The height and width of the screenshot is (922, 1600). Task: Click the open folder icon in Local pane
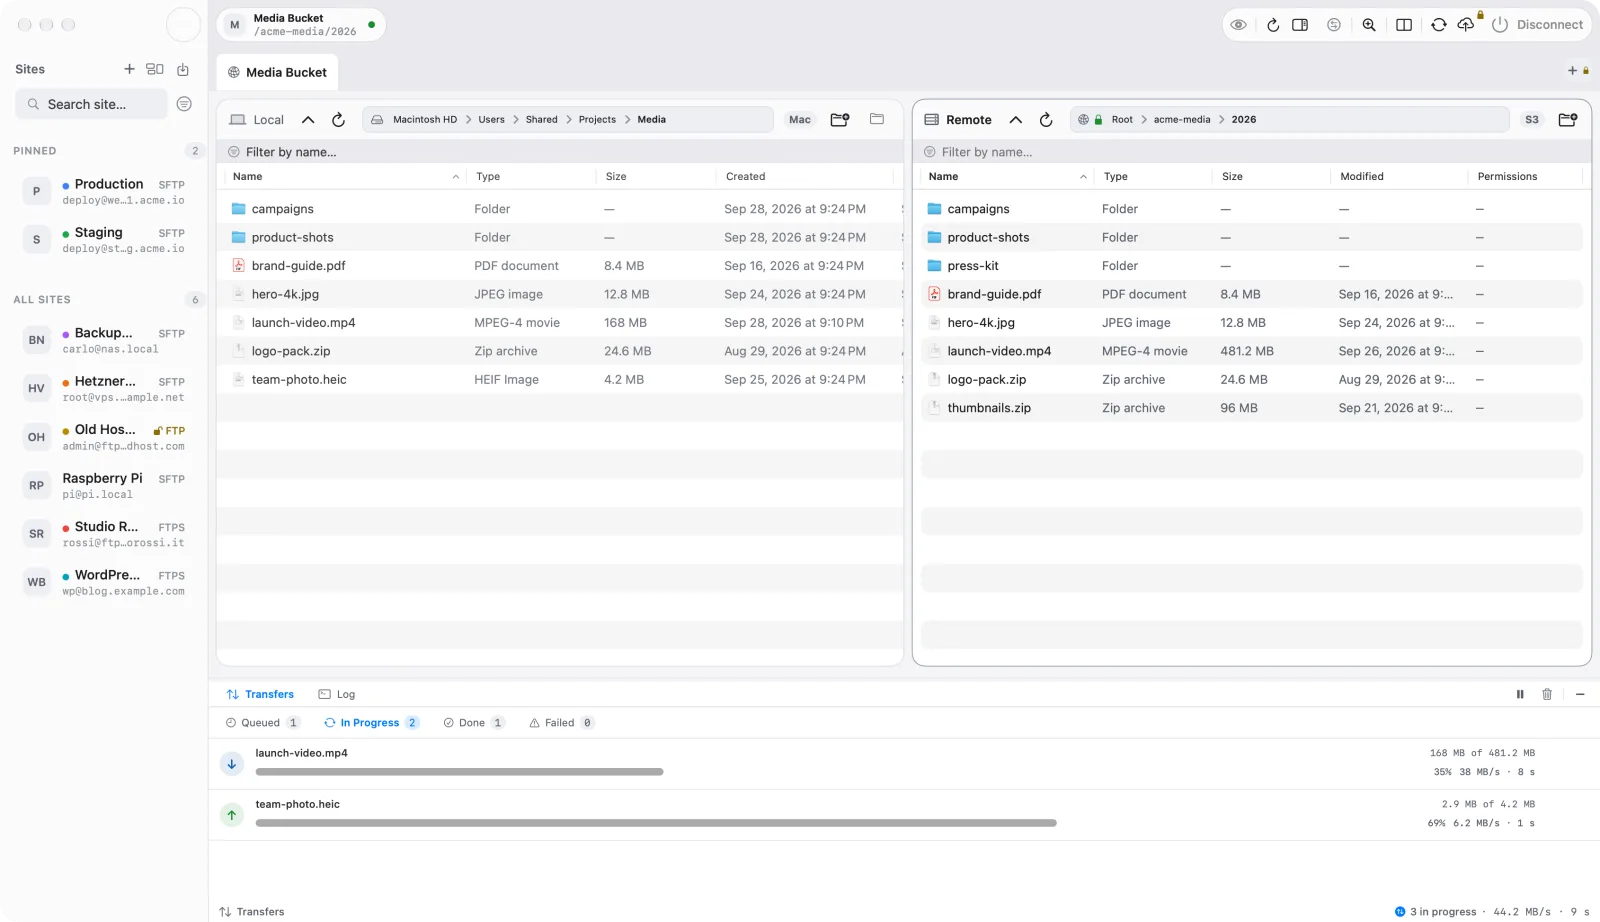click(x=877, y=119)
